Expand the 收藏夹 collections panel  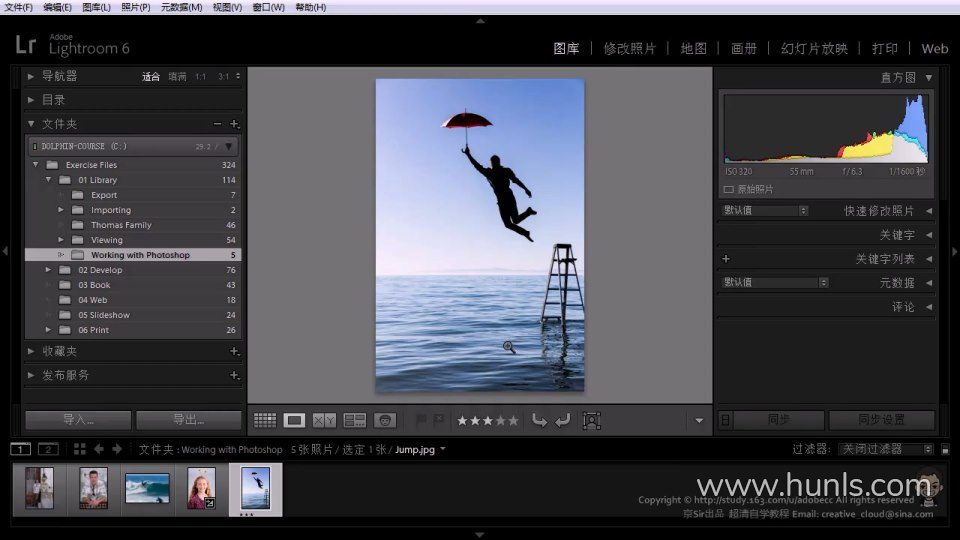point(31,352)
